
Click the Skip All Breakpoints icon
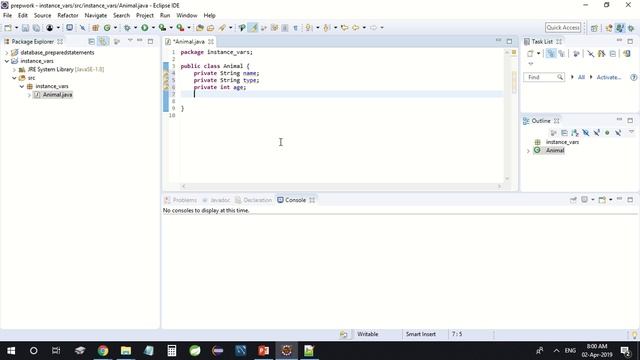[82, 28]
